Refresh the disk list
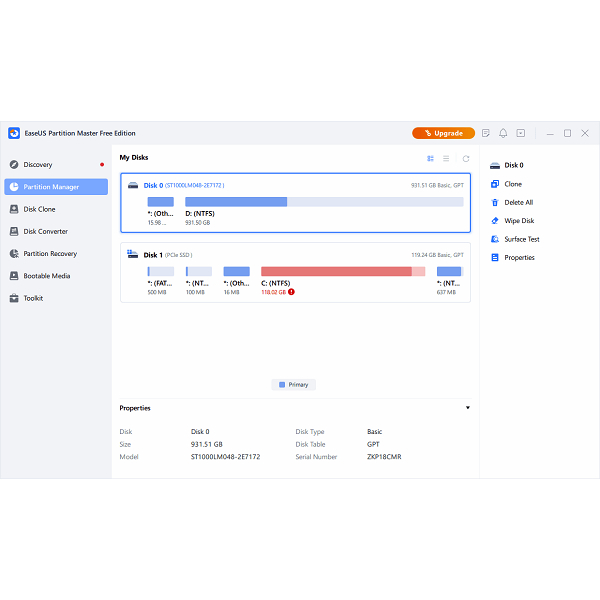The height and width of the screenshot is (600, 600). pyautogui.click(x=466, y=158)
